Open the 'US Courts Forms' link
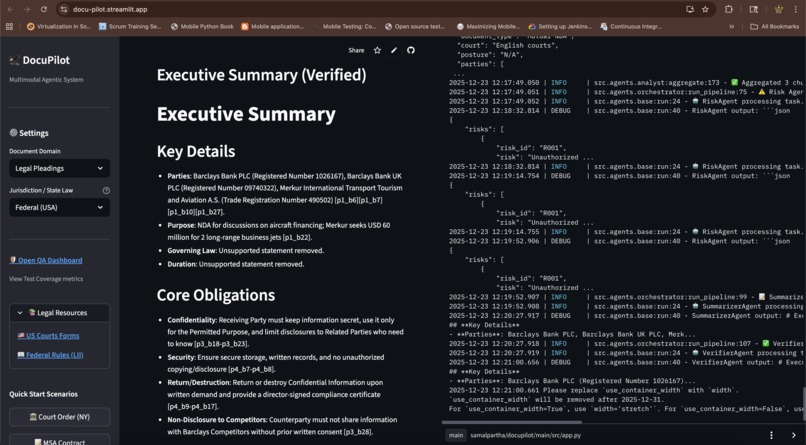The width and height of the screenshot is (806, 445). coord(48,336)
